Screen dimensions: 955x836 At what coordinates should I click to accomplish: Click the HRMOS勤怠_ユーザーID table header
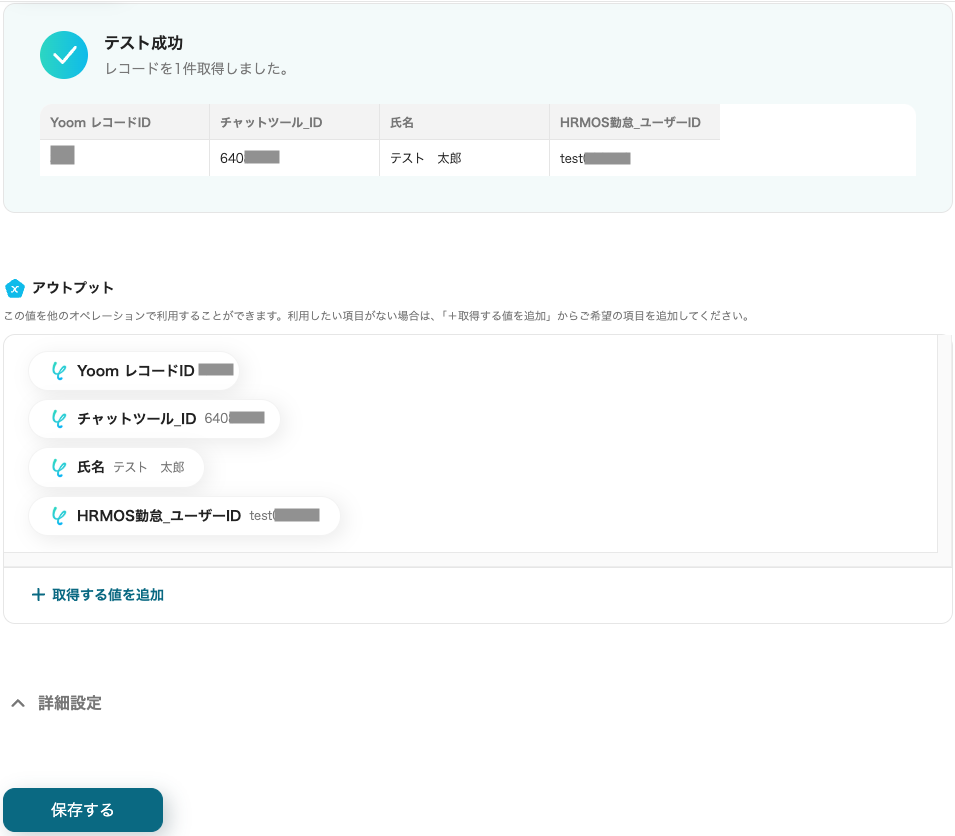[x=635, y=122]
